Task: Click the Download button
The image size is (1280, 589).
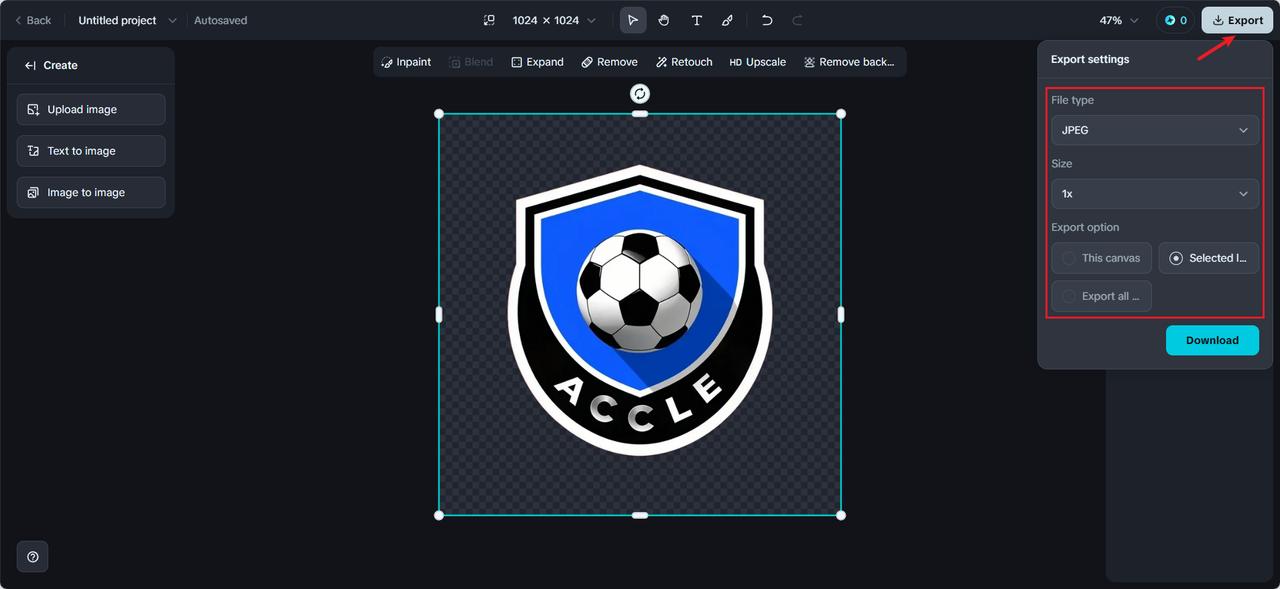Action: [x=1212, y=340]
